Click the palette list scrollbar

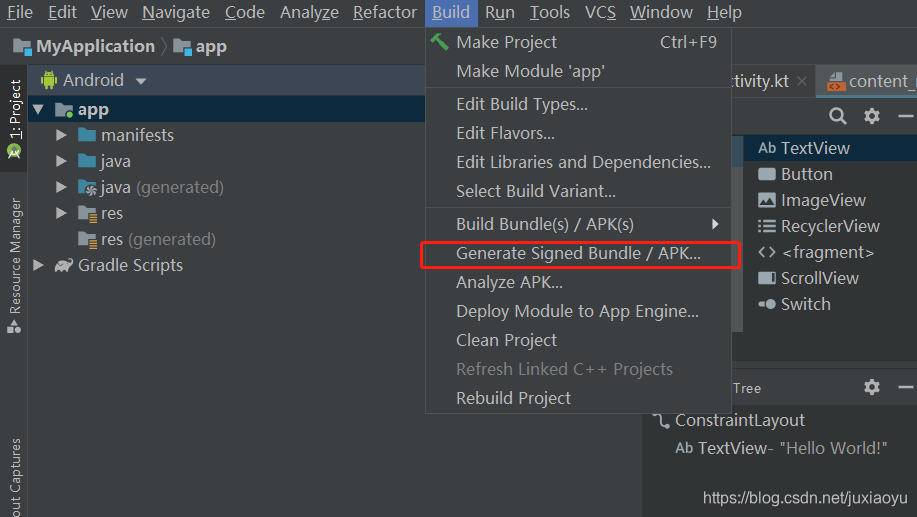click(737, 234)
